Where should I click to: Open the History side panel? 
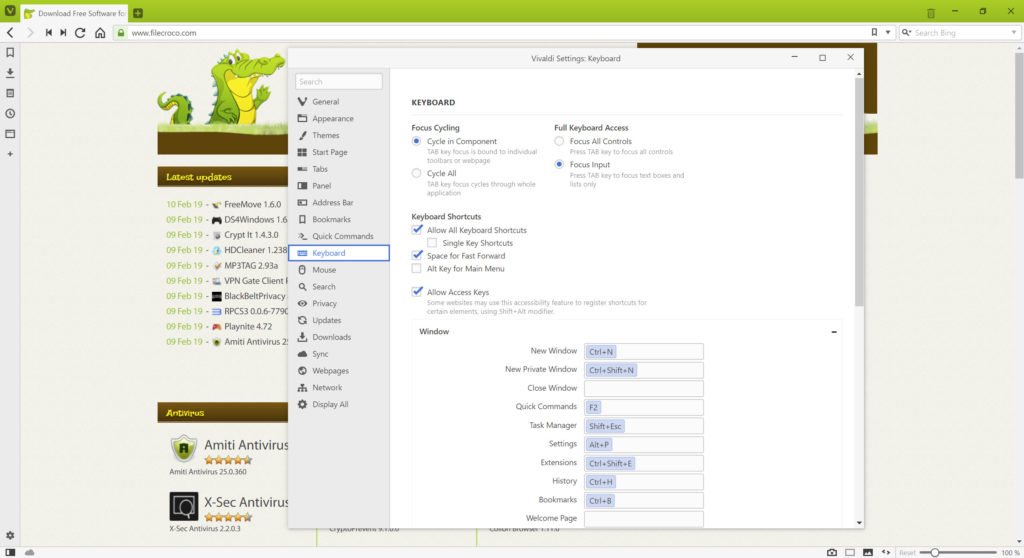(10, 114)
